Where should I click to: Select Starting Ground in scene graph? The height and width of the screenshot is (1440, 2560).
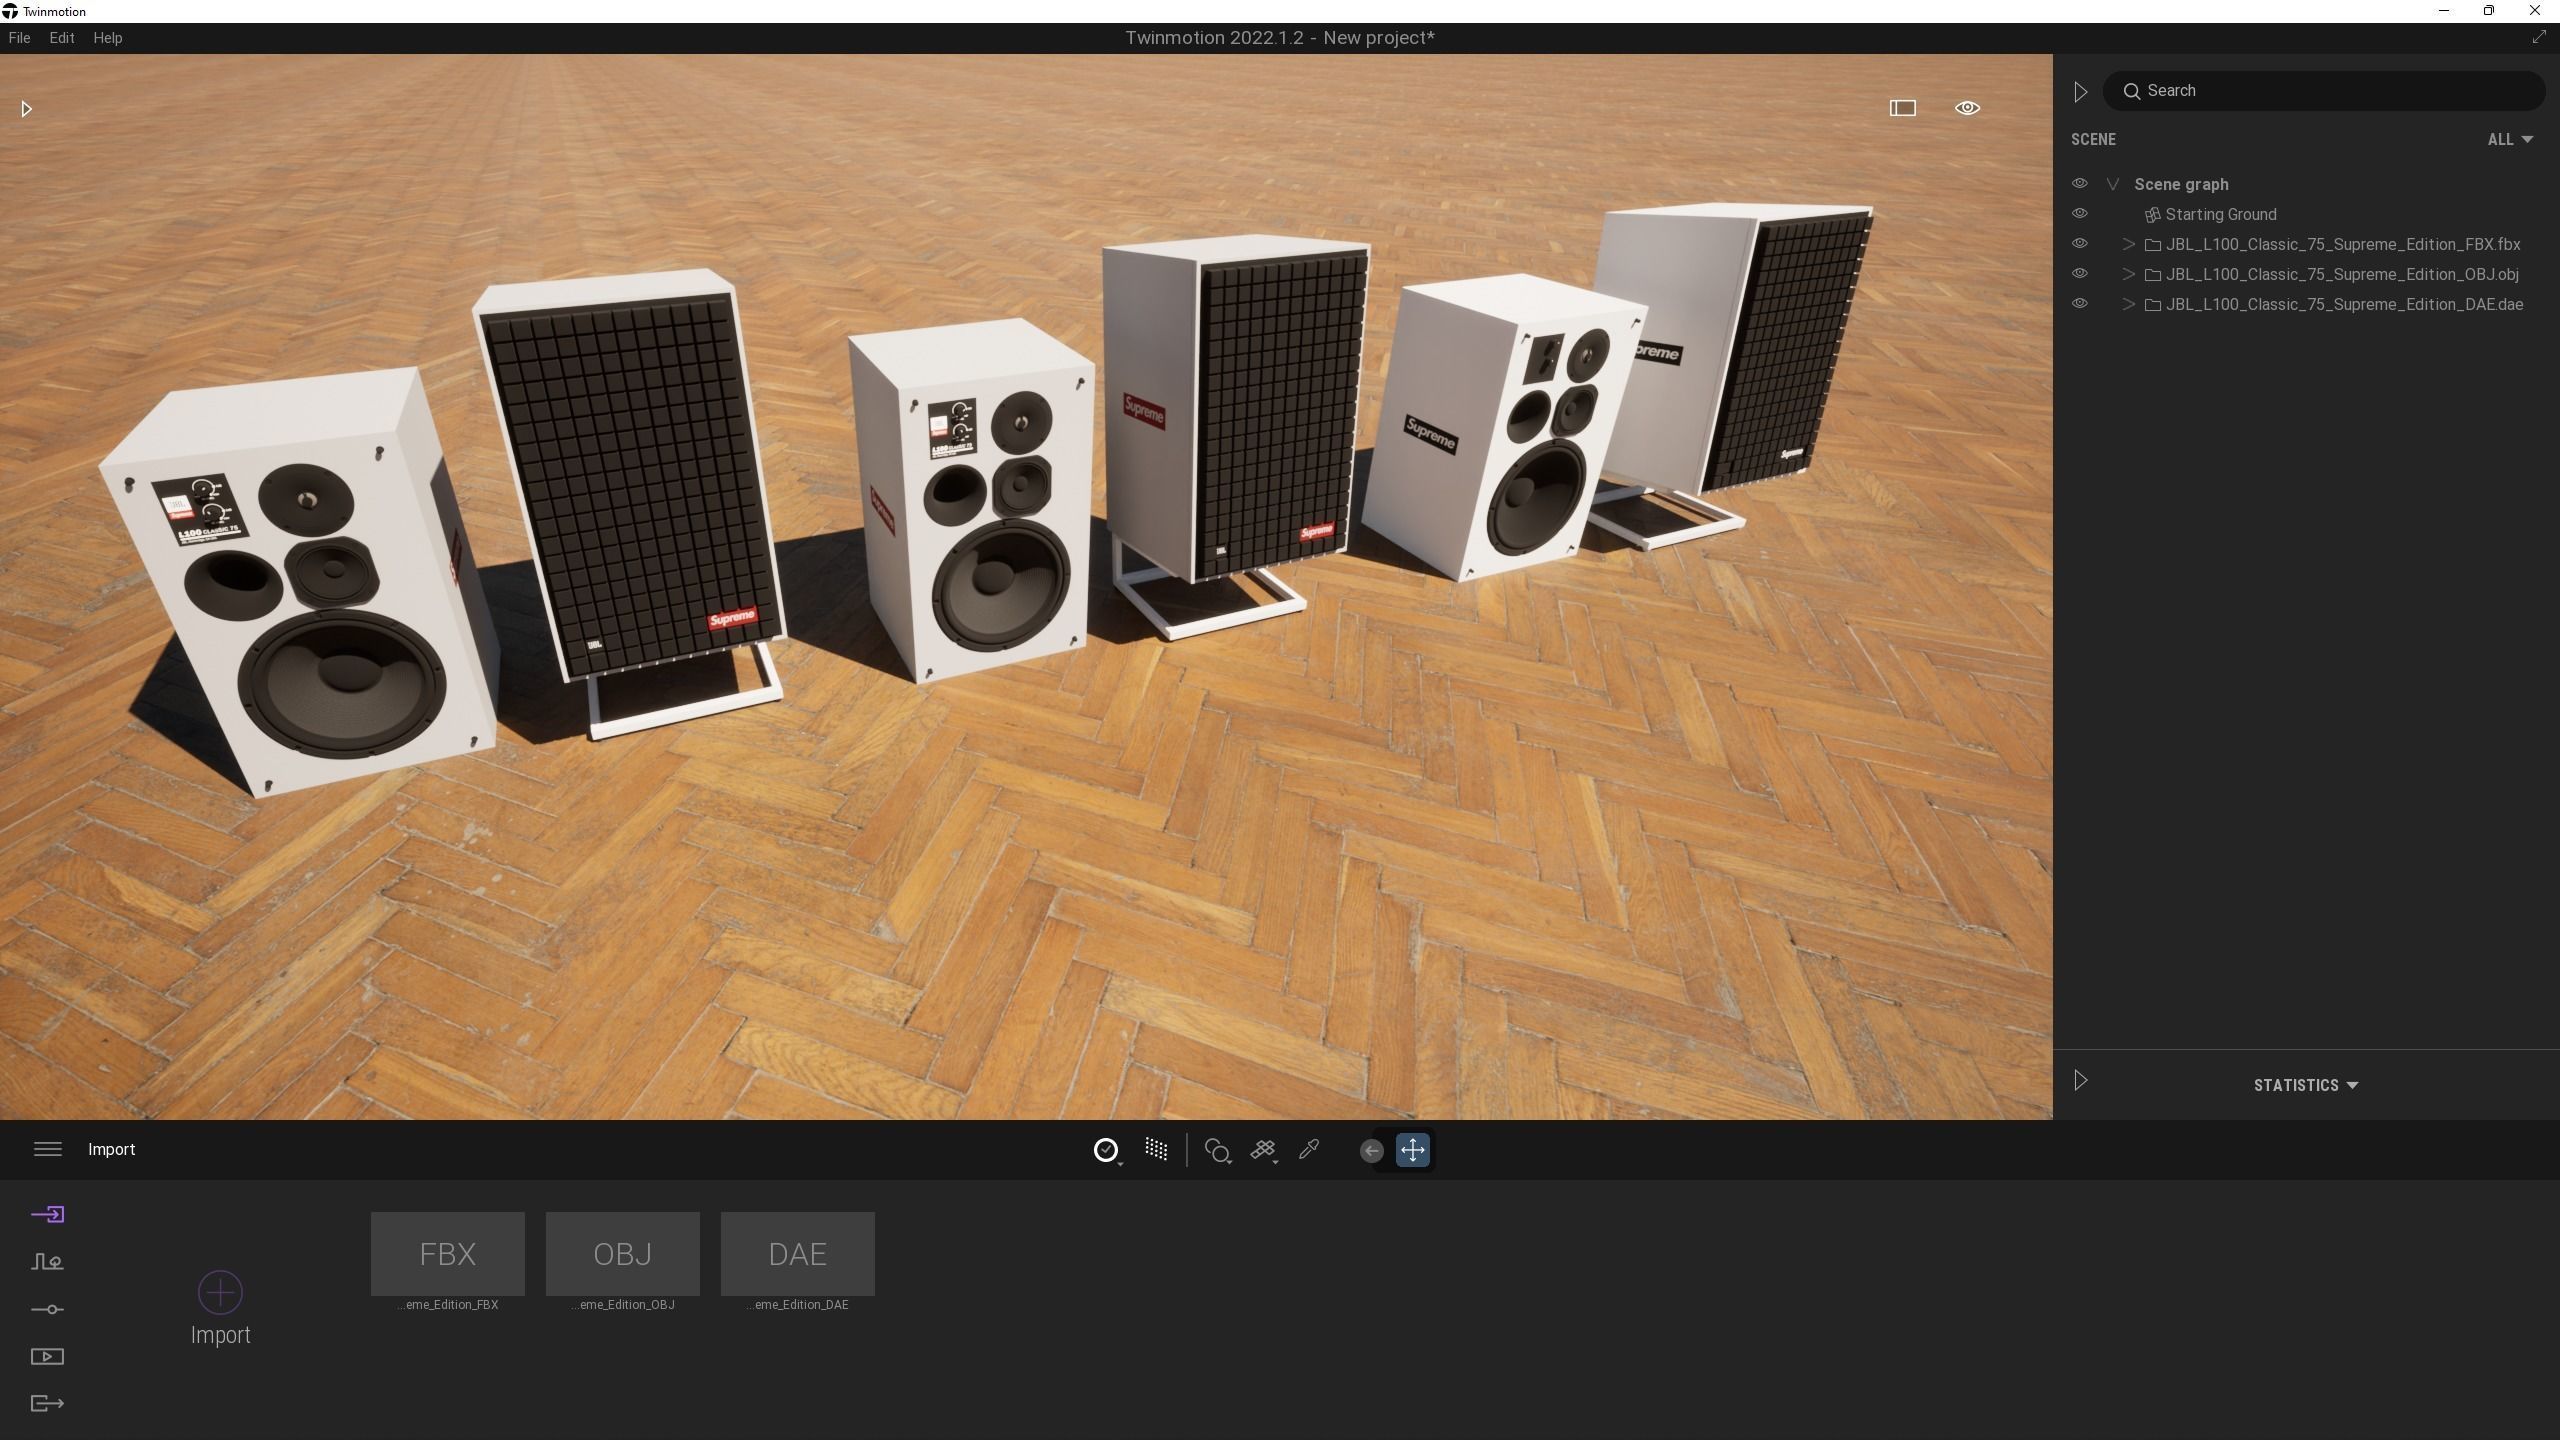click(x=2220, y=214)
